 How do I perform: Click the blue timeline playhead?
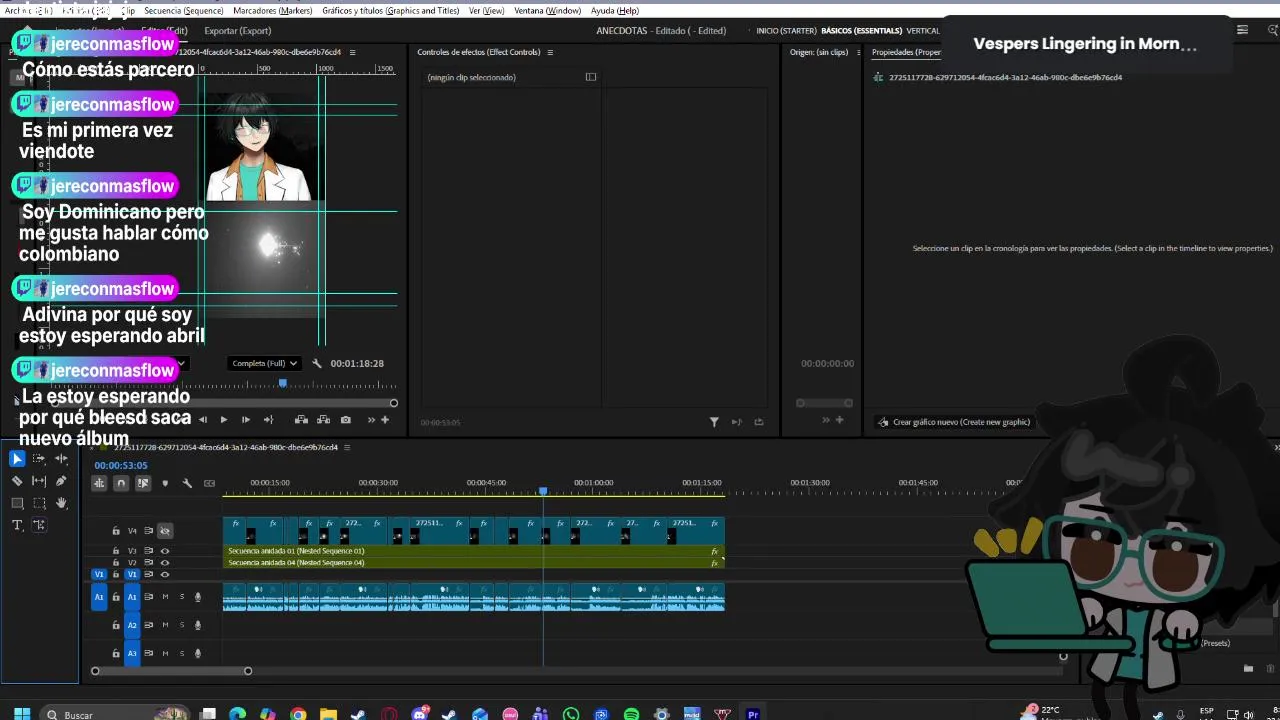coord(543,491)
